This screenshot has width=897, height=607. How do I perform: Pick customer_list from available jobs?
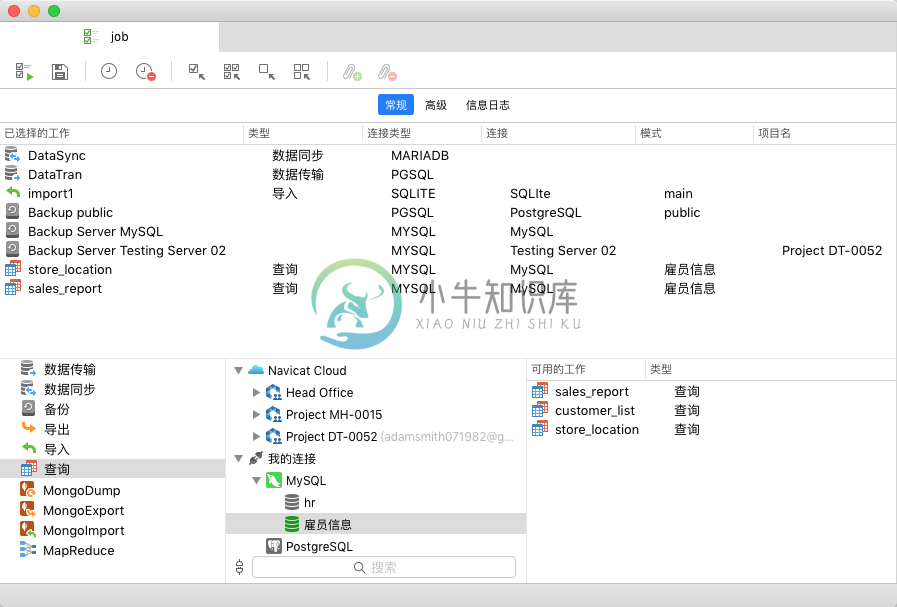coord(711,410)
